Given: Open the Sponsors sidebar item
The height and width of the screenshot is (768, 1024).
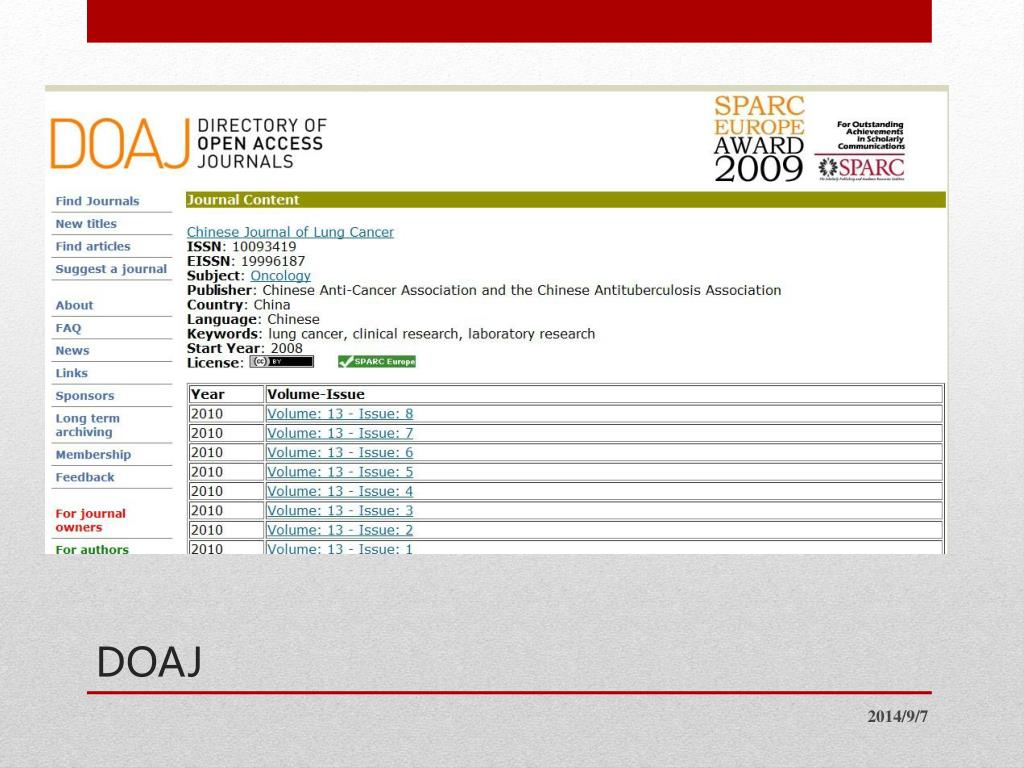Looking at the screenshot, I should pyautogui.click(x=85, y=396).
